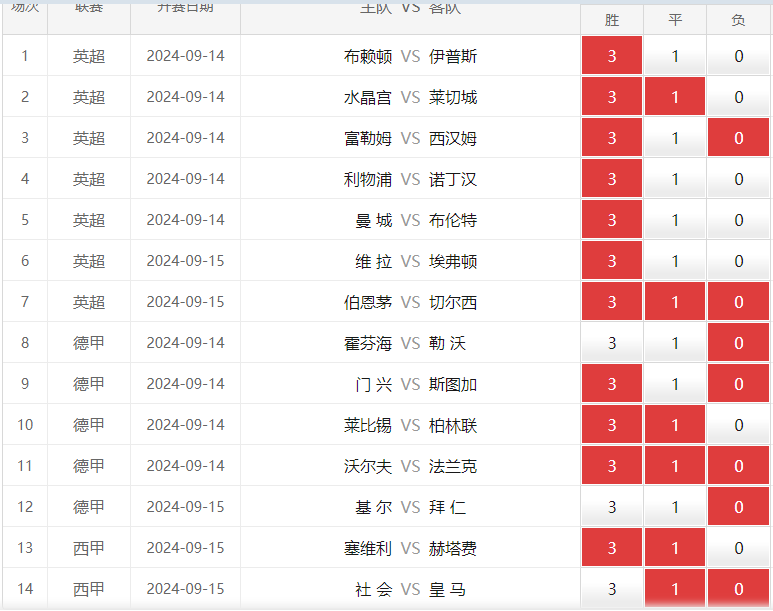Image resolution: width=773 pixels, height=611 pixels.
Task: Select loss (0) for 维拉 VS 埃弗顿
Action: (738, 260)
